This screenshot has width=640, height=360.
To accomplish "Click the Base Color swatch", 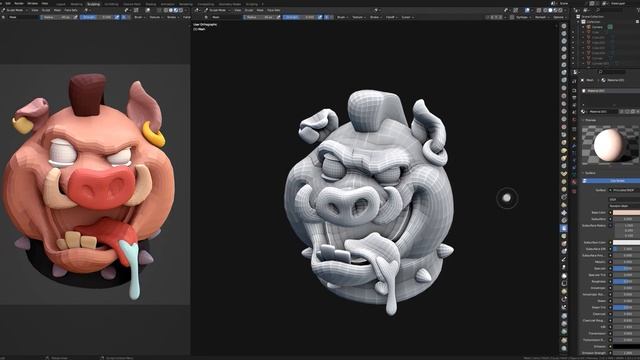I will 627,213.
